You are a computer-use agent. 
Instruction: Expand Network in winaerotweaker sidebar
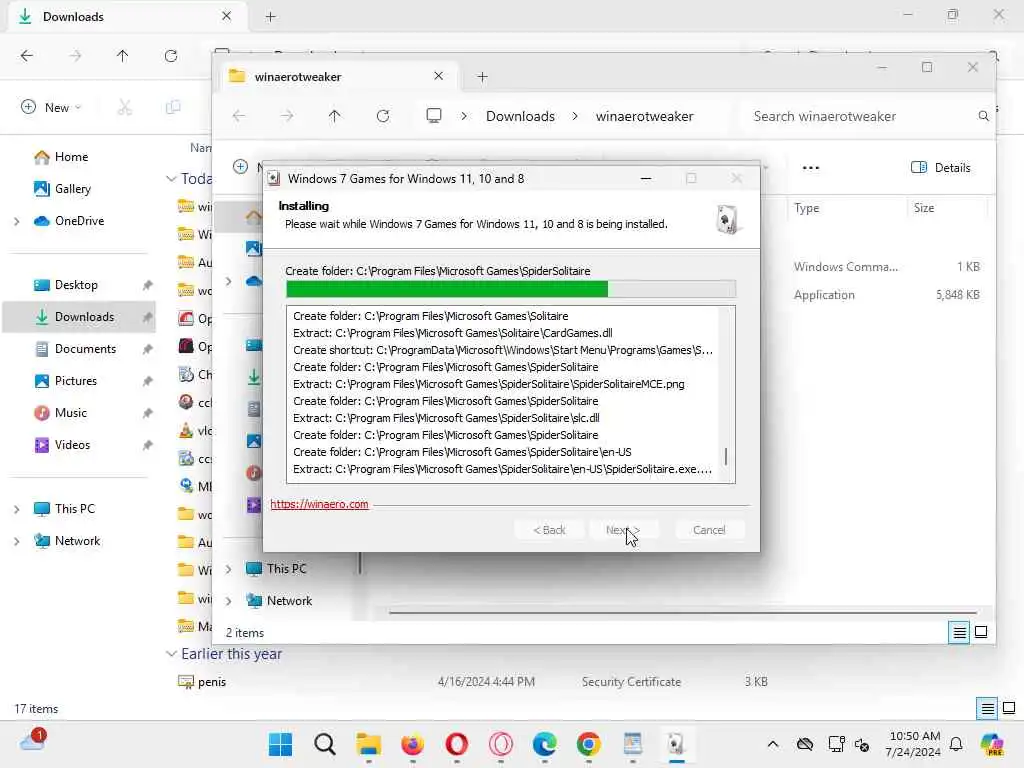(229, 601)
